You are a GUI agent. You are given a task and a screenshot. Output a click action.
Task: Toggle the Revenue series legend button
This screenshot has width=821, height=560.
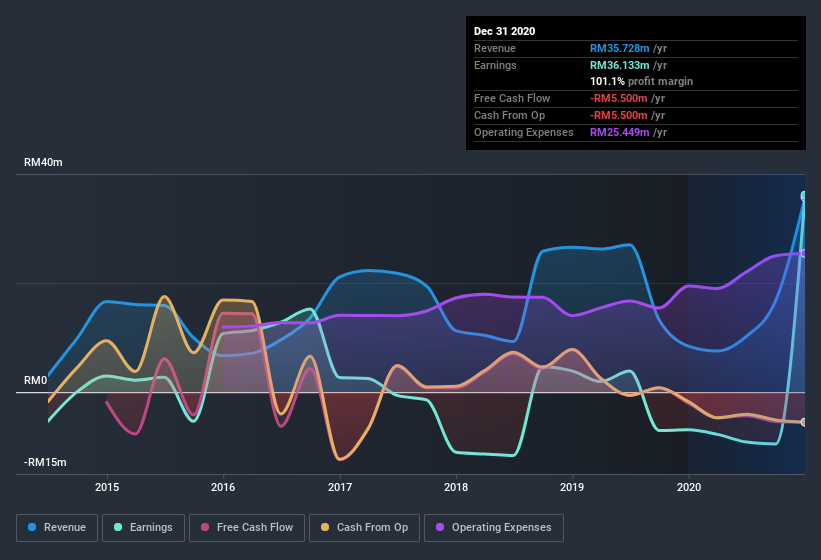point(57,528)
